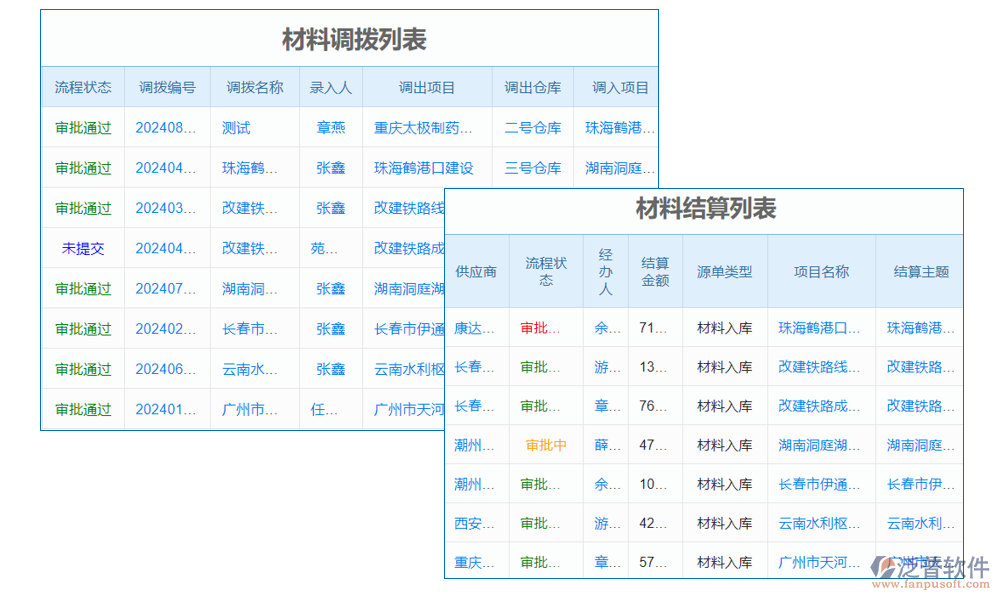The image size is (1000, 600).
Task: Click the 审批中 status in settlement list
Action: [545, 444]
